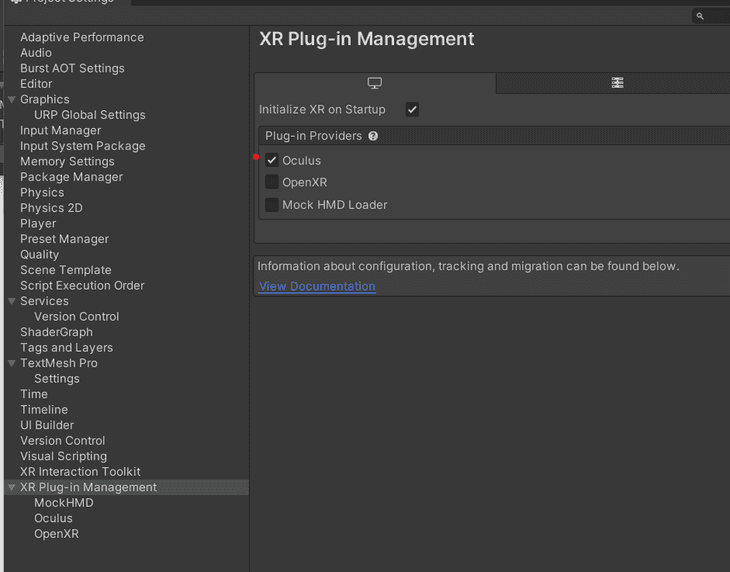Select Visual Scripting settings
This screenshot has width=730, height=572.
[x=63, y=456]
